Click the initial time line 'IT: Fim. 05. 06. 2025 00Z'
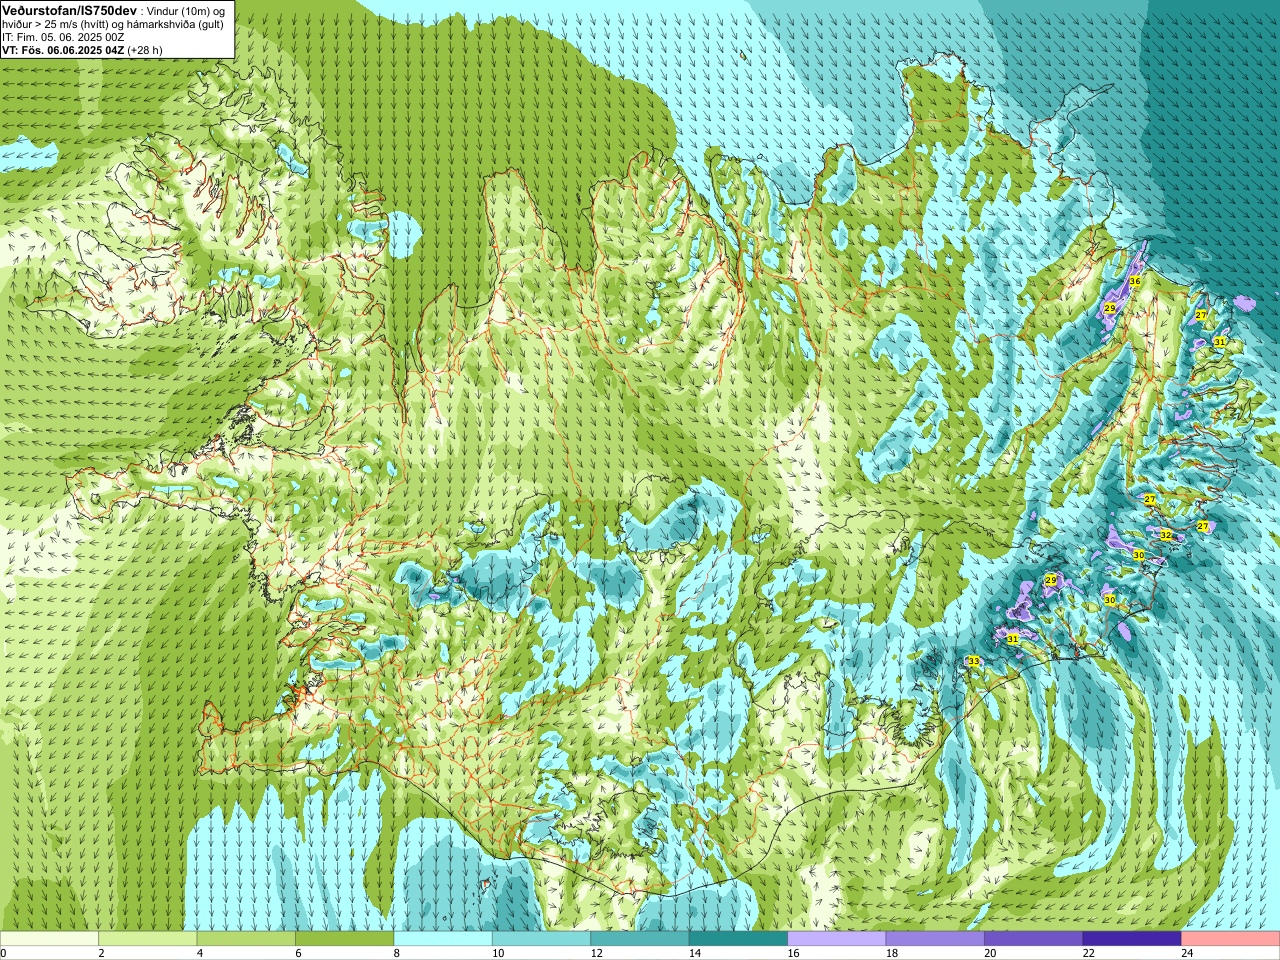The height and width of the screenshot is (960, 1280). tap(63, 37)
